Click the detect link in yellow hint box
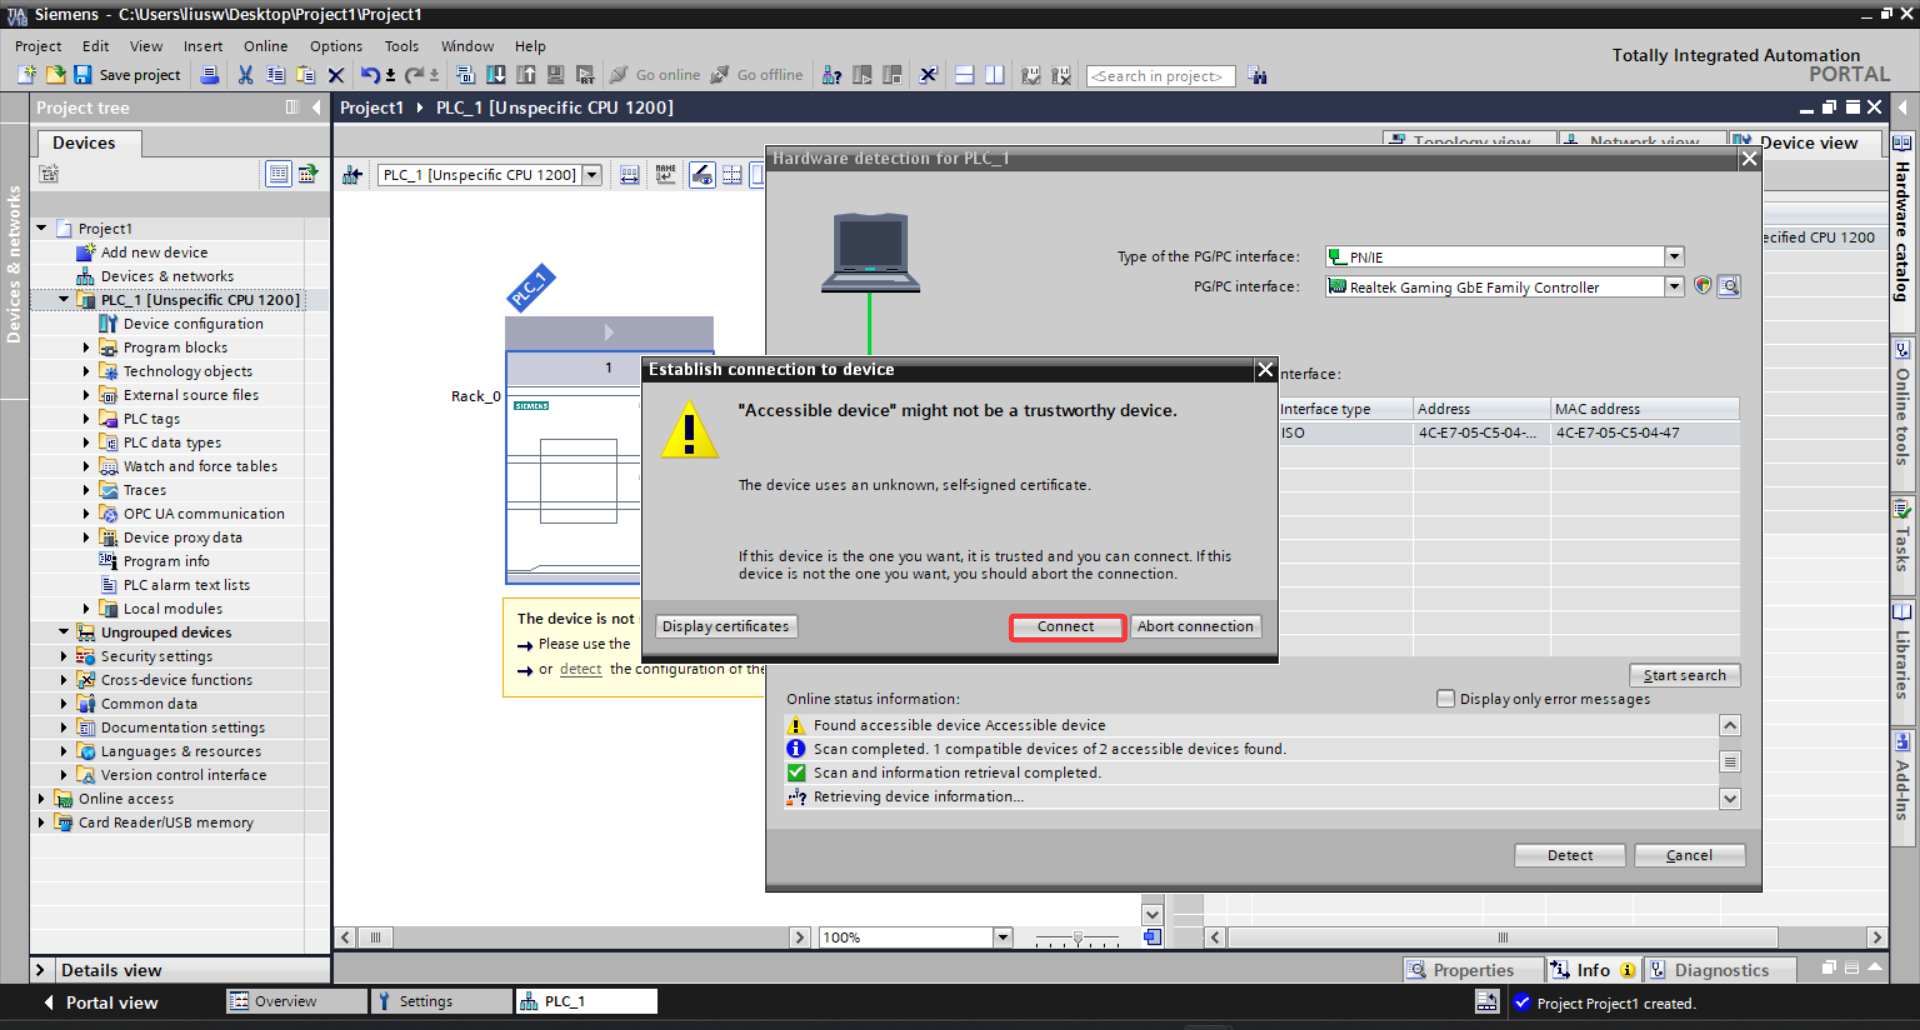Image resolution: width=1920 pixels, height=1030 pixels. click(580, 669)
